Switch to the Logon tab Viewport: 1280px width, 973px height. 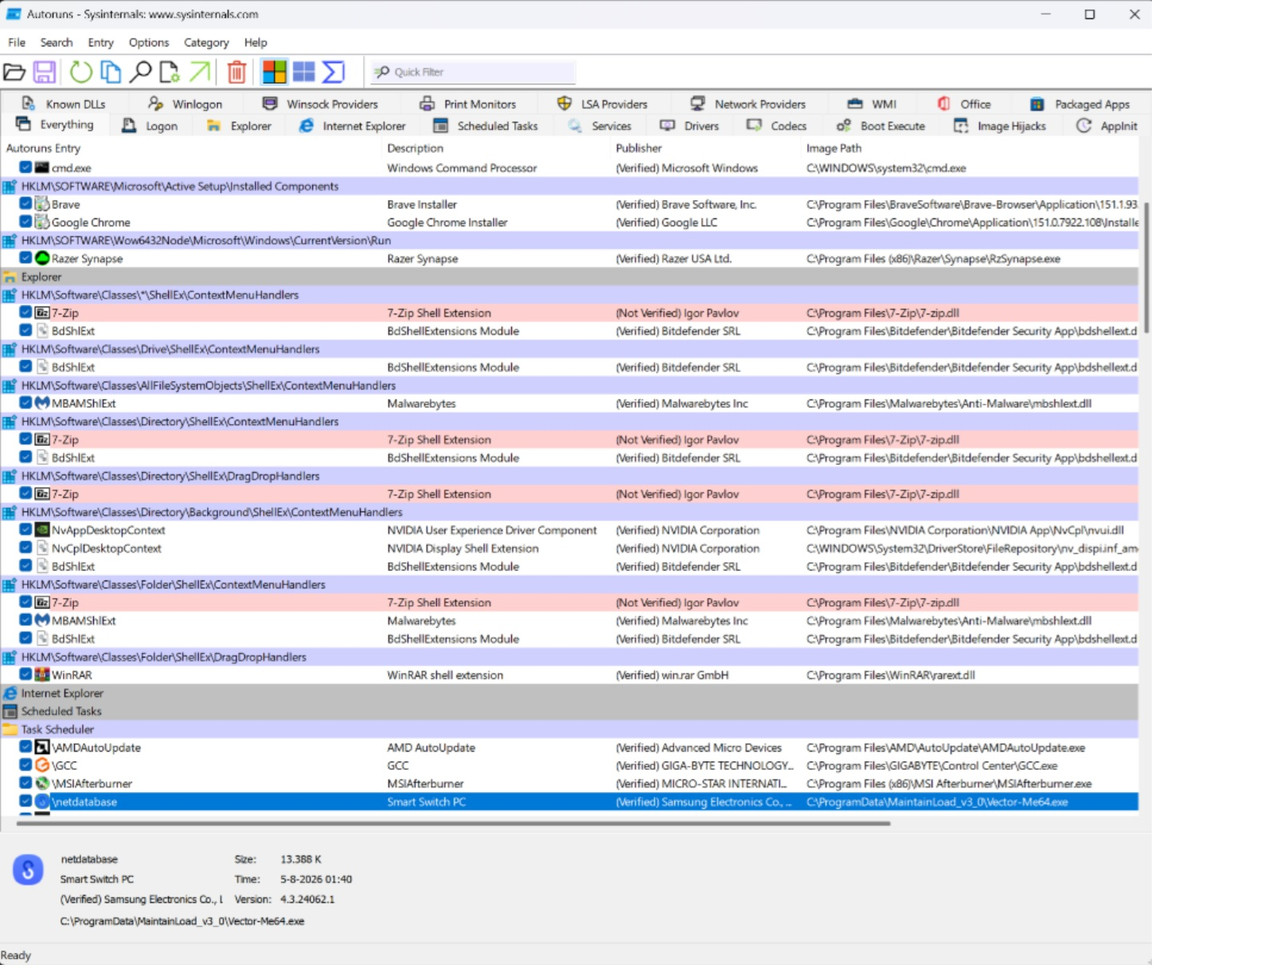tap(150, 126)
